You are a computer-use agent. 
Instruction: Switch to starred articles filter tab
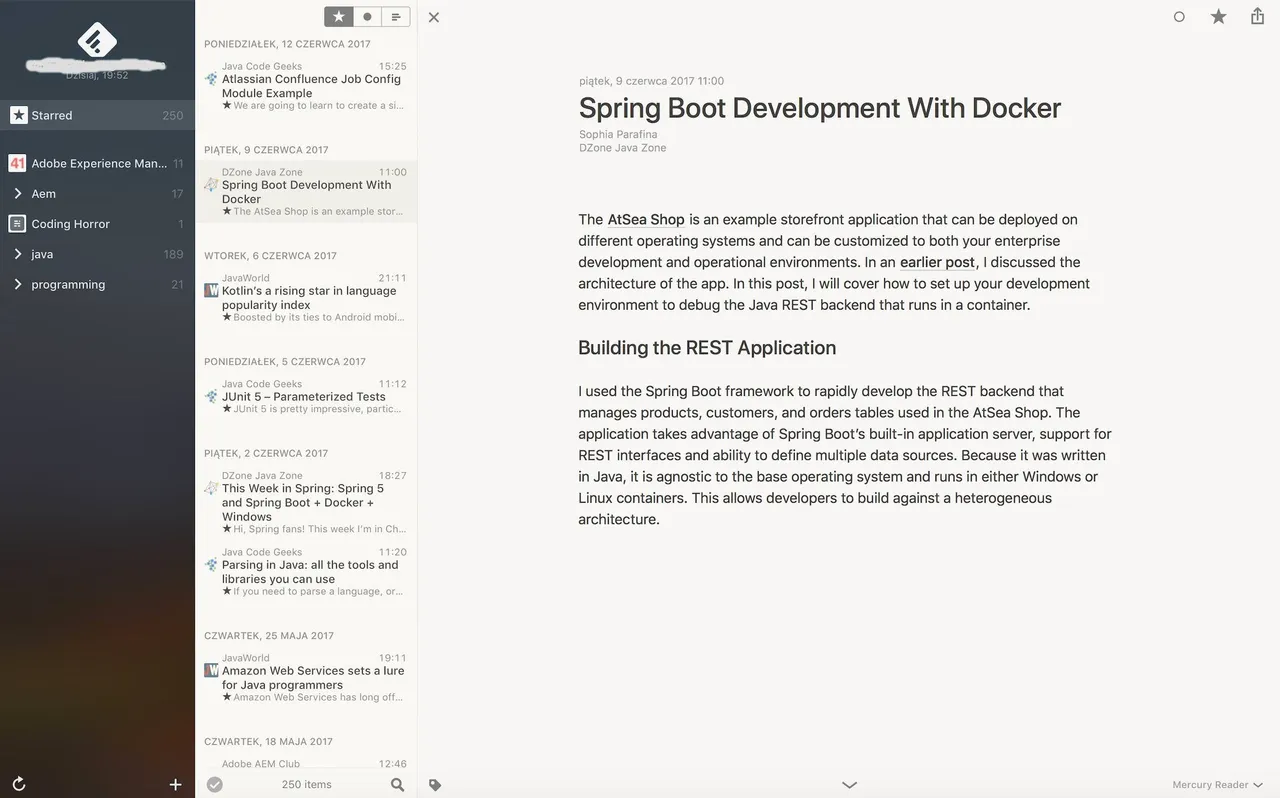click(x=339, y=17)
